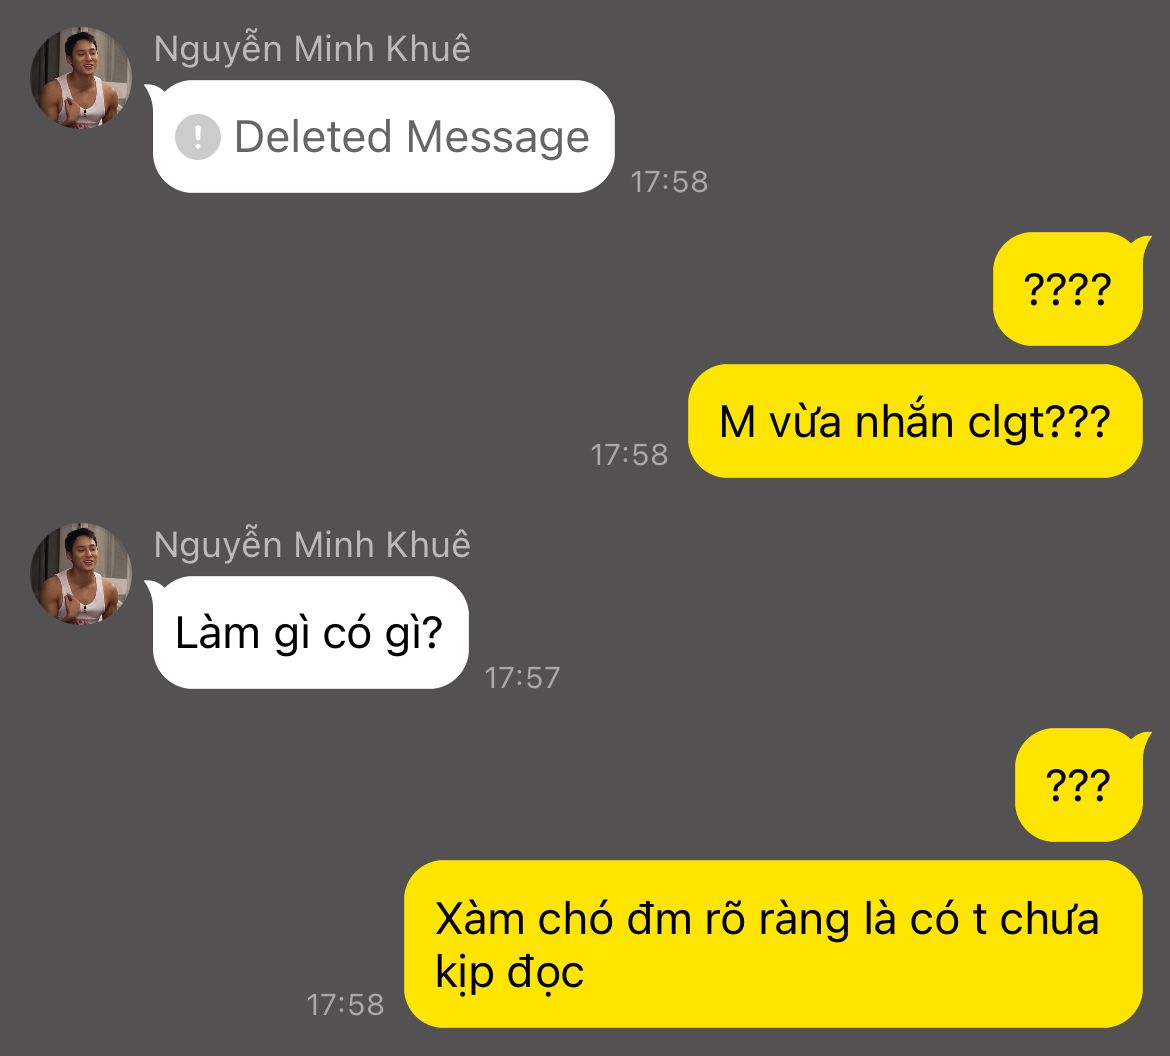This screenshot has width=1170, height=1056.
Task: Open the avatar next to 'Làm gì có gì?'
Action: click(x=81, y=574)
